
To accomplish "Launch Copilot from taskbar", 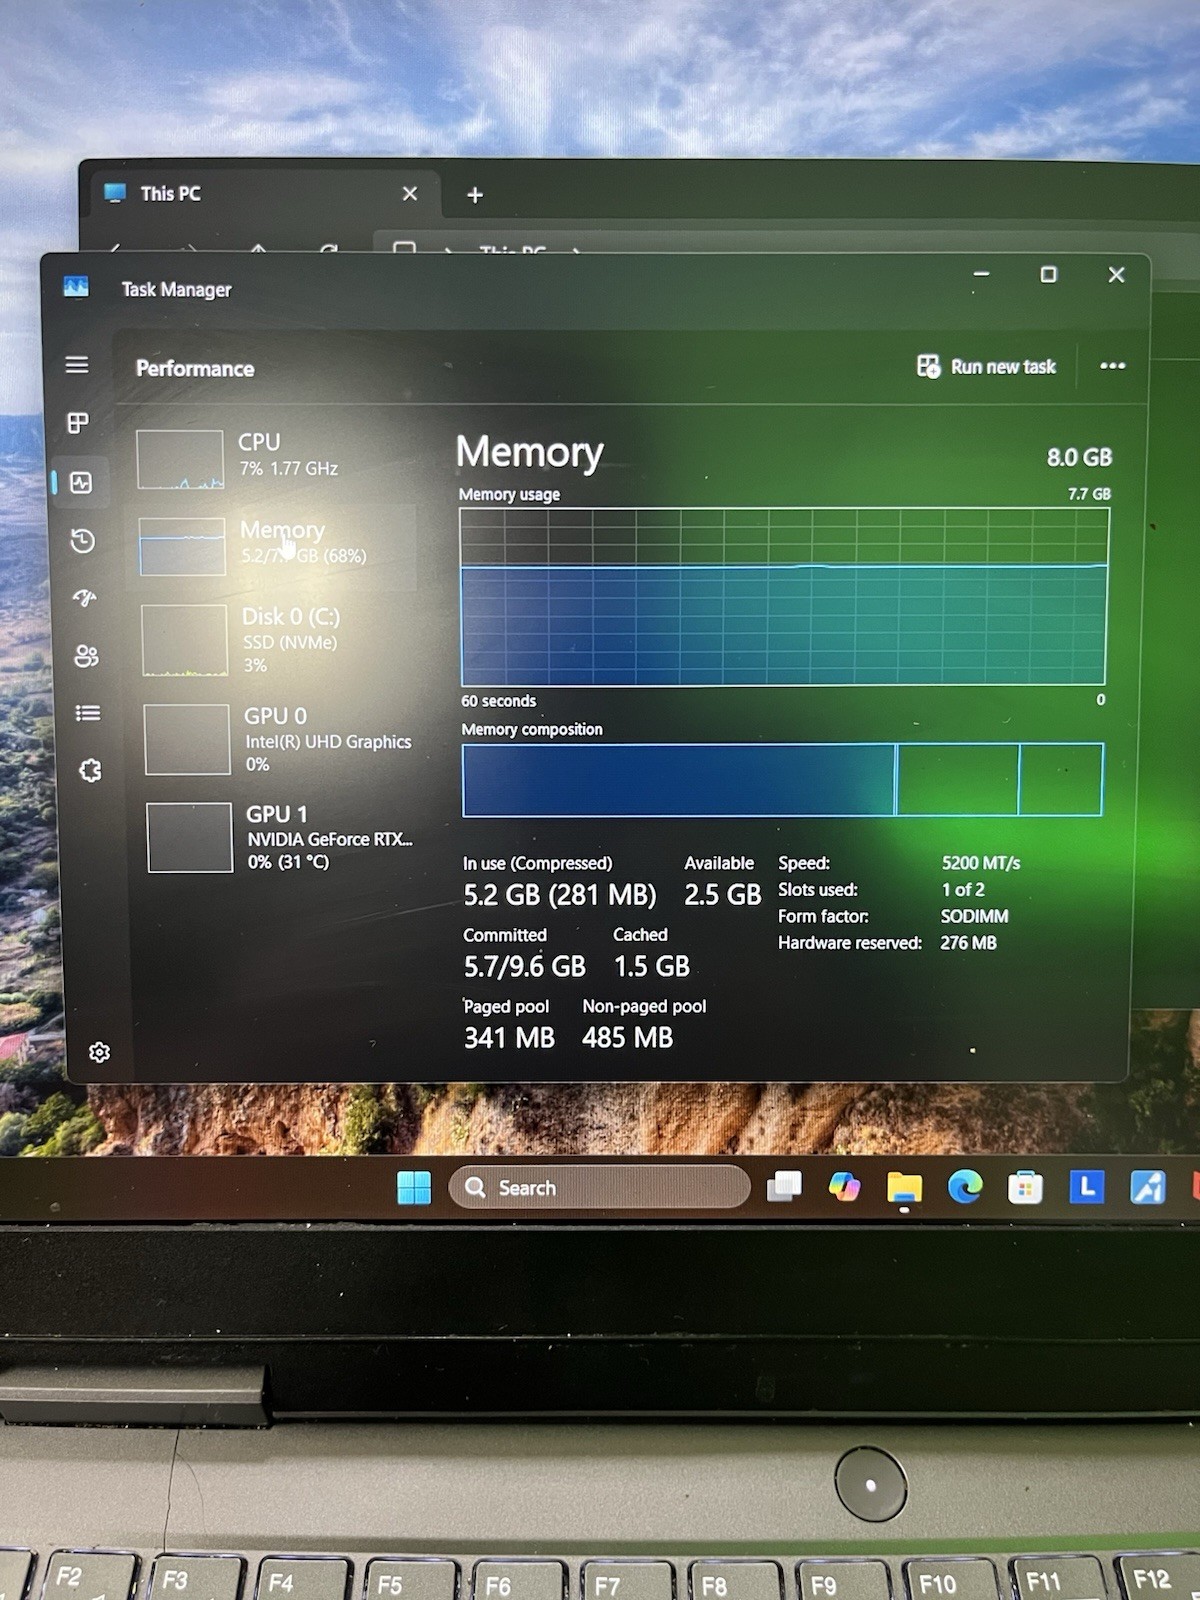I will [x=845, y=1187].
